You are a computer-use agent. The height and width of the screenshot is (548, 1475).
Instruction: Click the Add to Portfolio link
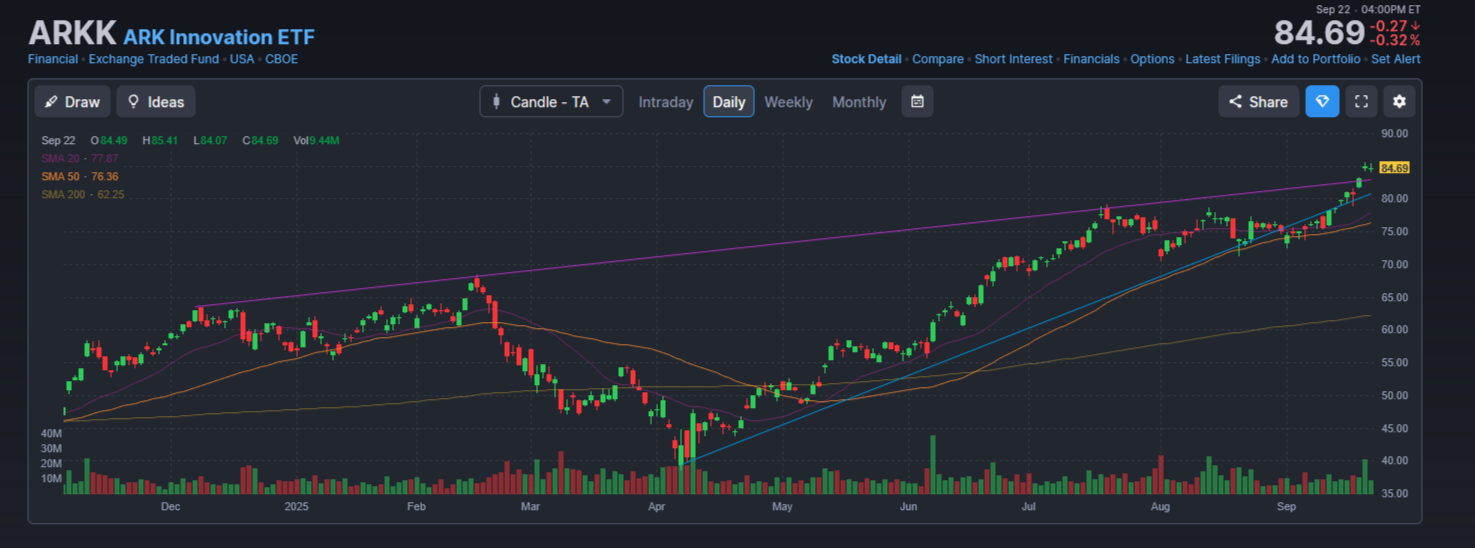pos(1315,59)
